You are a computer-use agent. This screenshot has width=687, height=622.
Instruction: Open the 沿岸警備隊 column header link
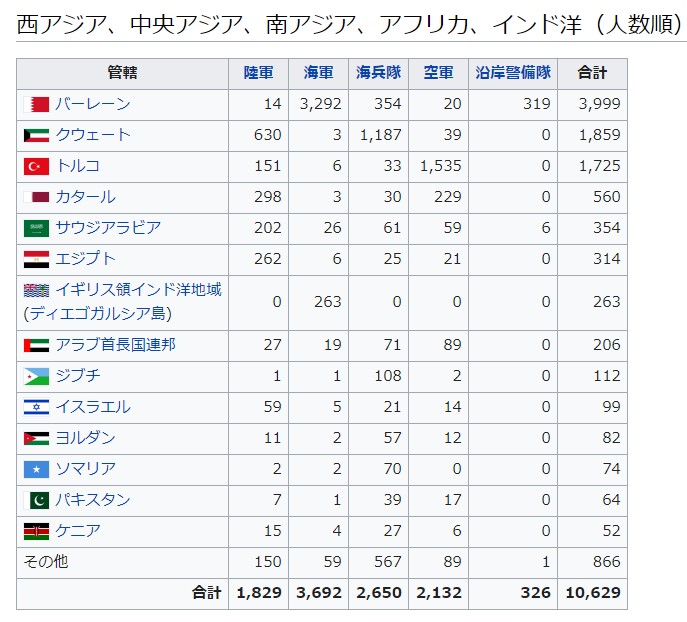513,73
